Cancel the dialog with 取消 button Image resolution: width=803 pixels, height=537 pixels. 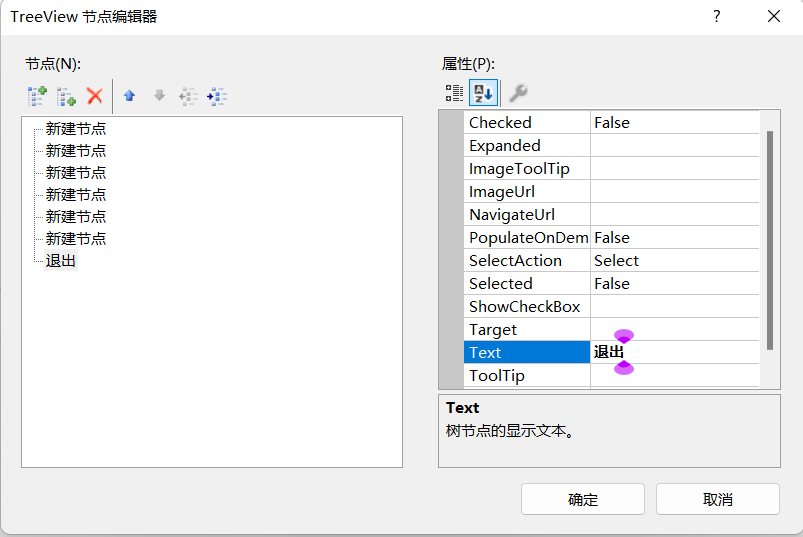tap(717, 499)
